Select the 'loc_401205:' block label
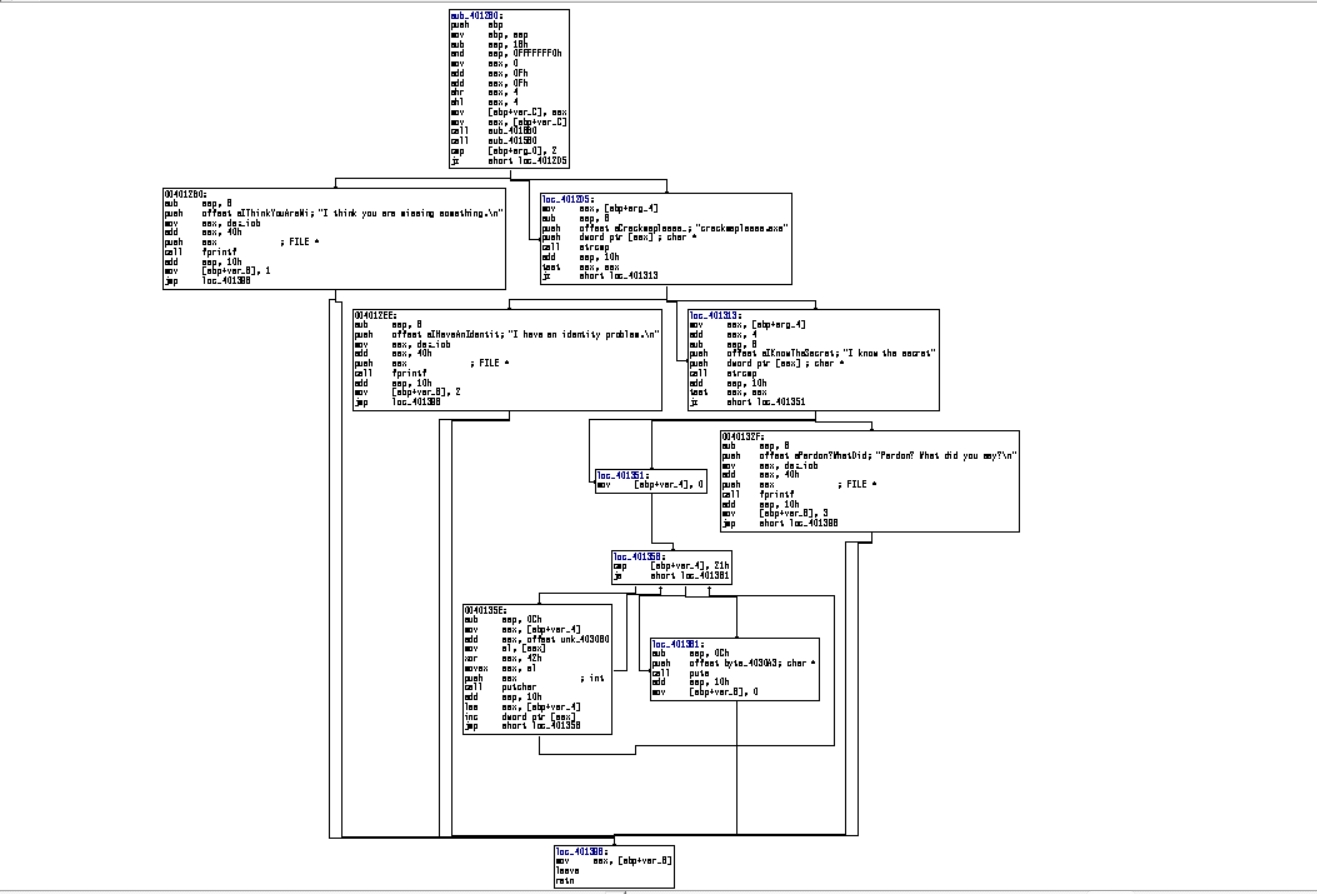 coord(569,199)
